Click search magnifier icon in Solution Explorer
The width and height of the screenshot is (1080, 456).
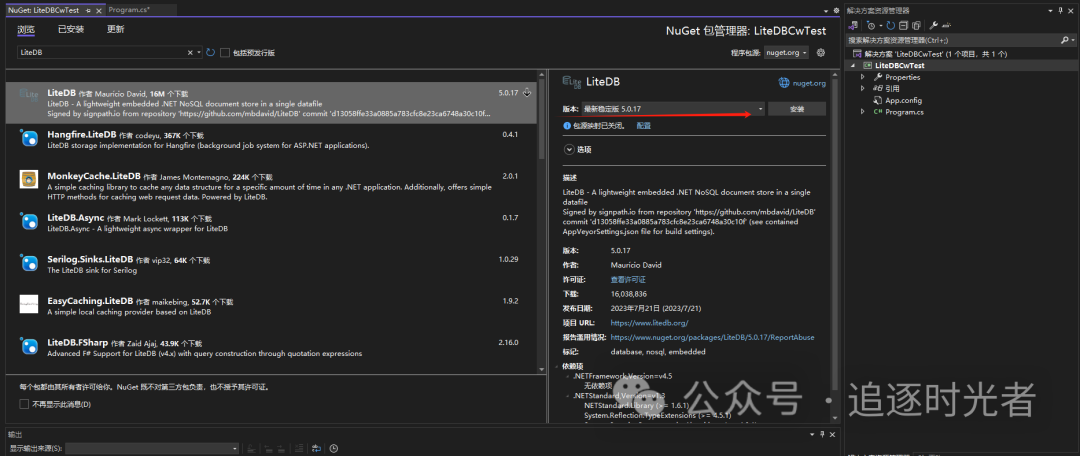(1064, 40)
